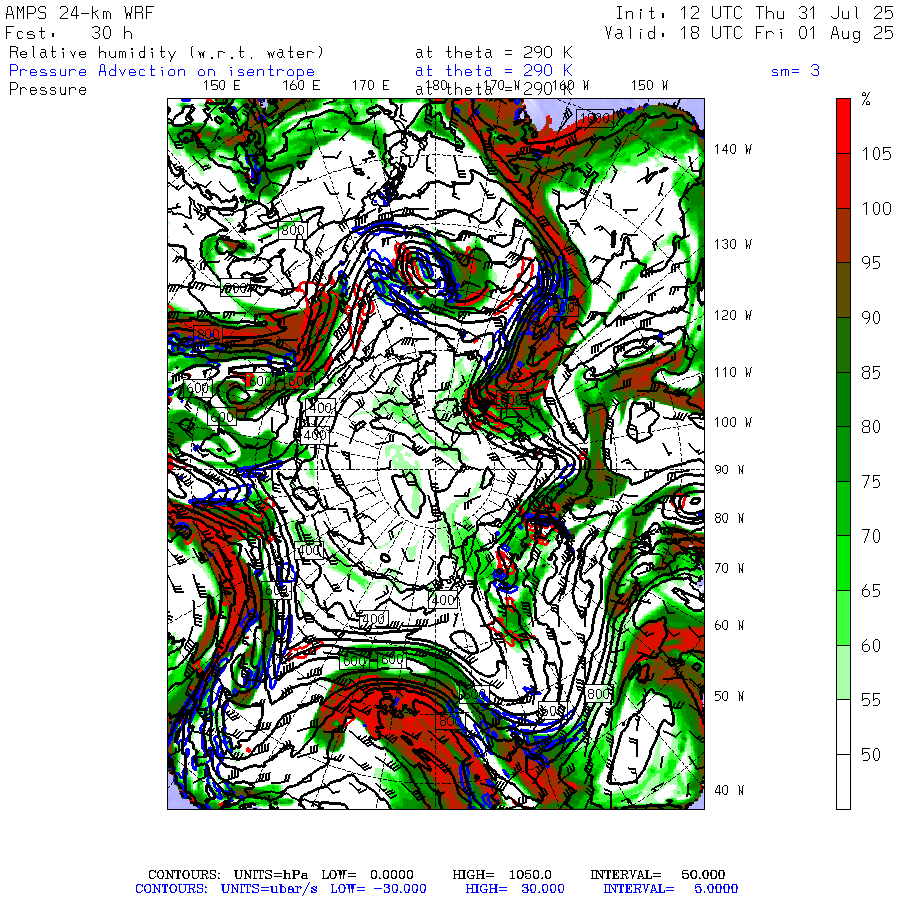900x900 pixels.
Task: Click the '85' color bar value
Action: point(871,373)
